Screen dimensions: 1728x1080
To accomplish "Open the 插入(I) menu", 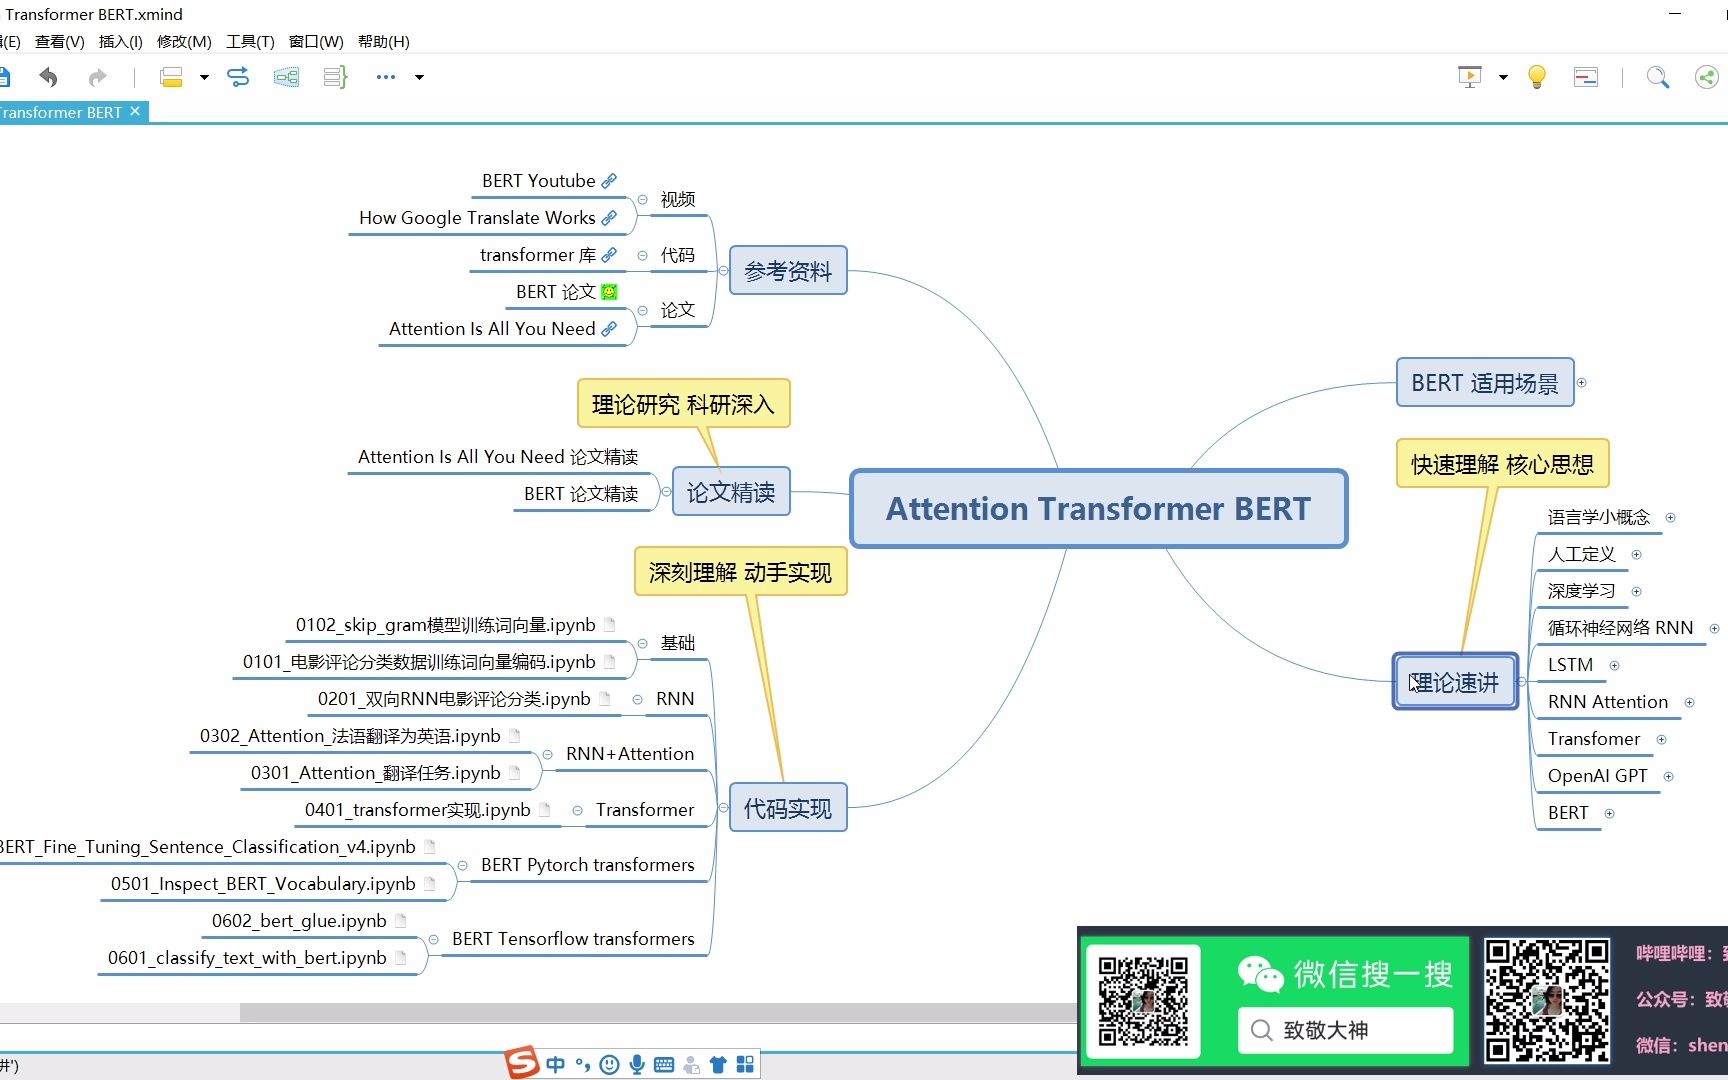I will 120,41.
